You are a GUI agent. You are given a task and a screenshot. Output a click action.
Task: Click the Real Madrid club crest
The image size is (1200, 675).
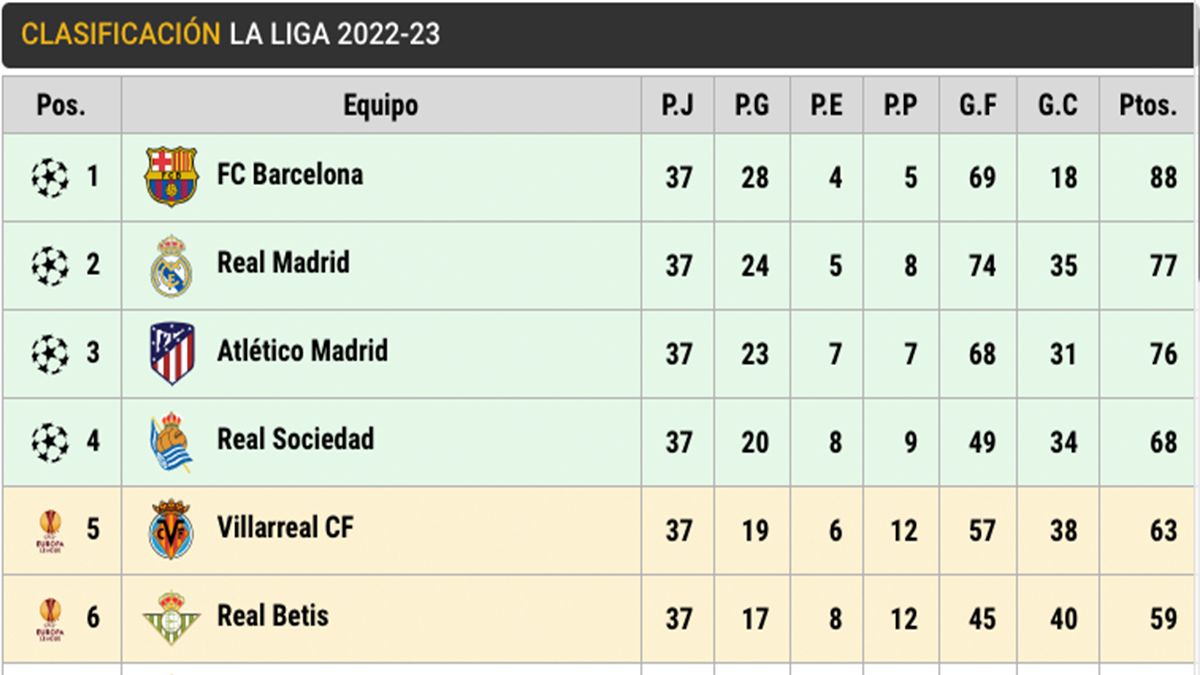(x=171, y=266)
